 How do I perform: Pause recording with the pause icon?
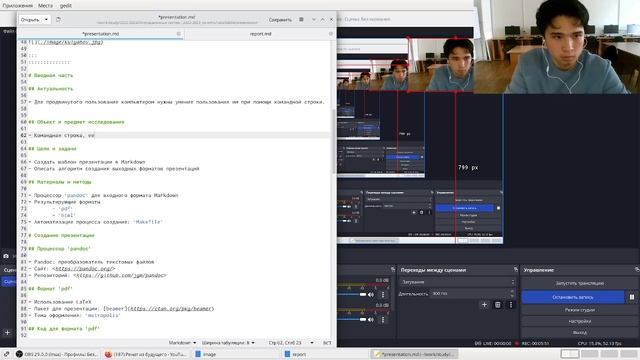click(x=631, y=297)
